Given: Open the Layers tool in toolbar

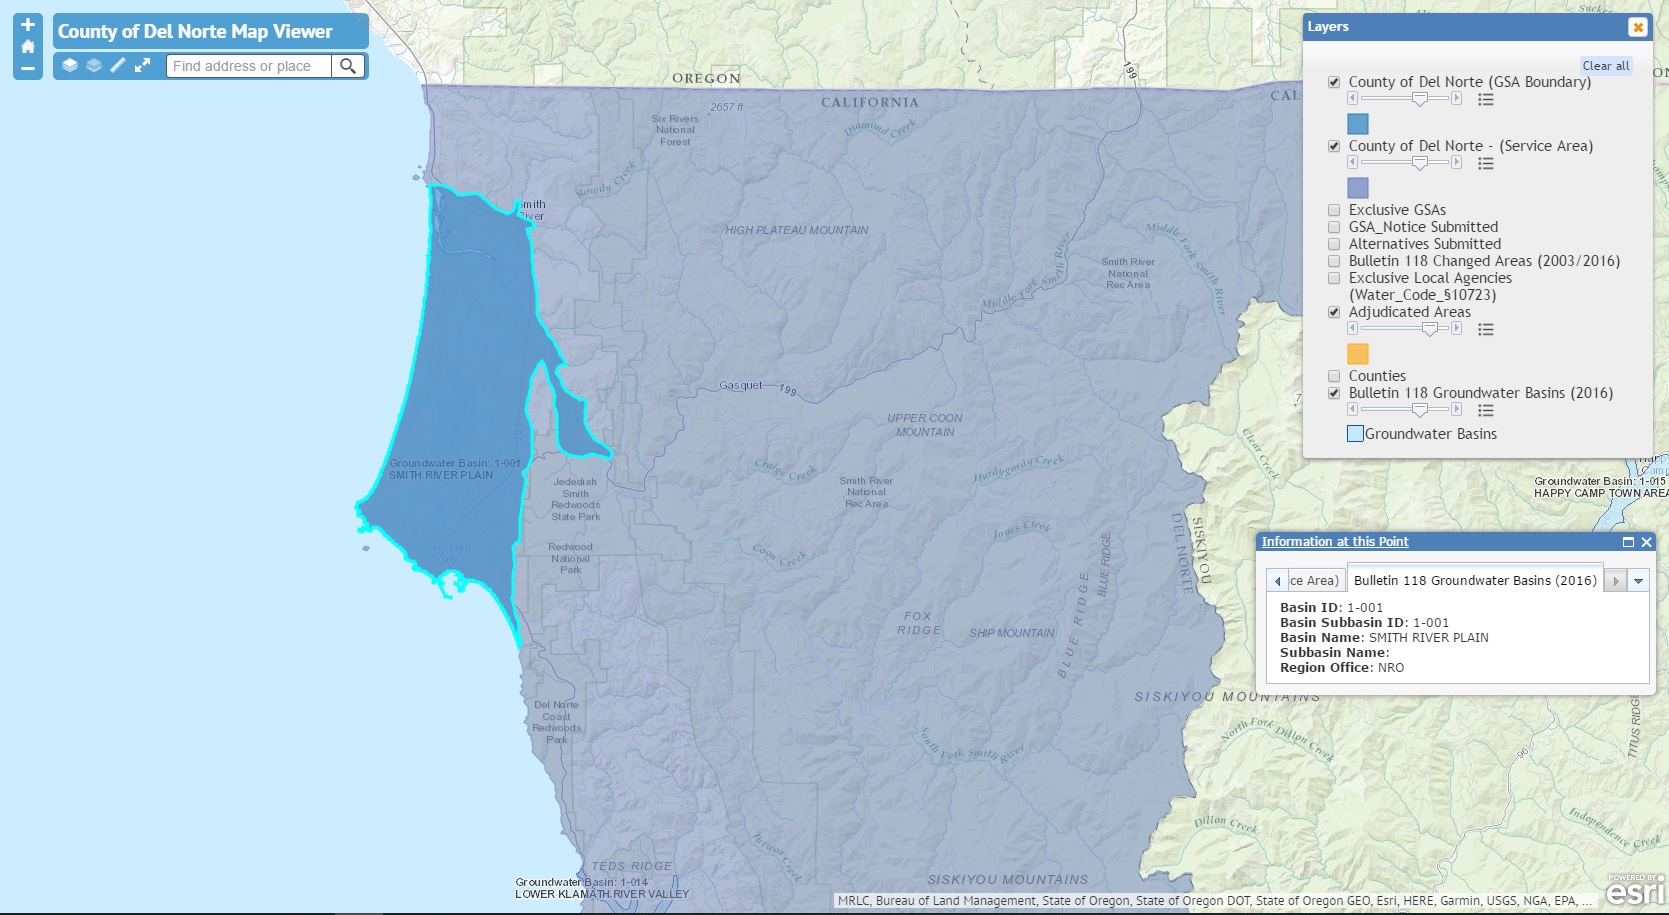Looking at the screenshot, I should 70,66.
